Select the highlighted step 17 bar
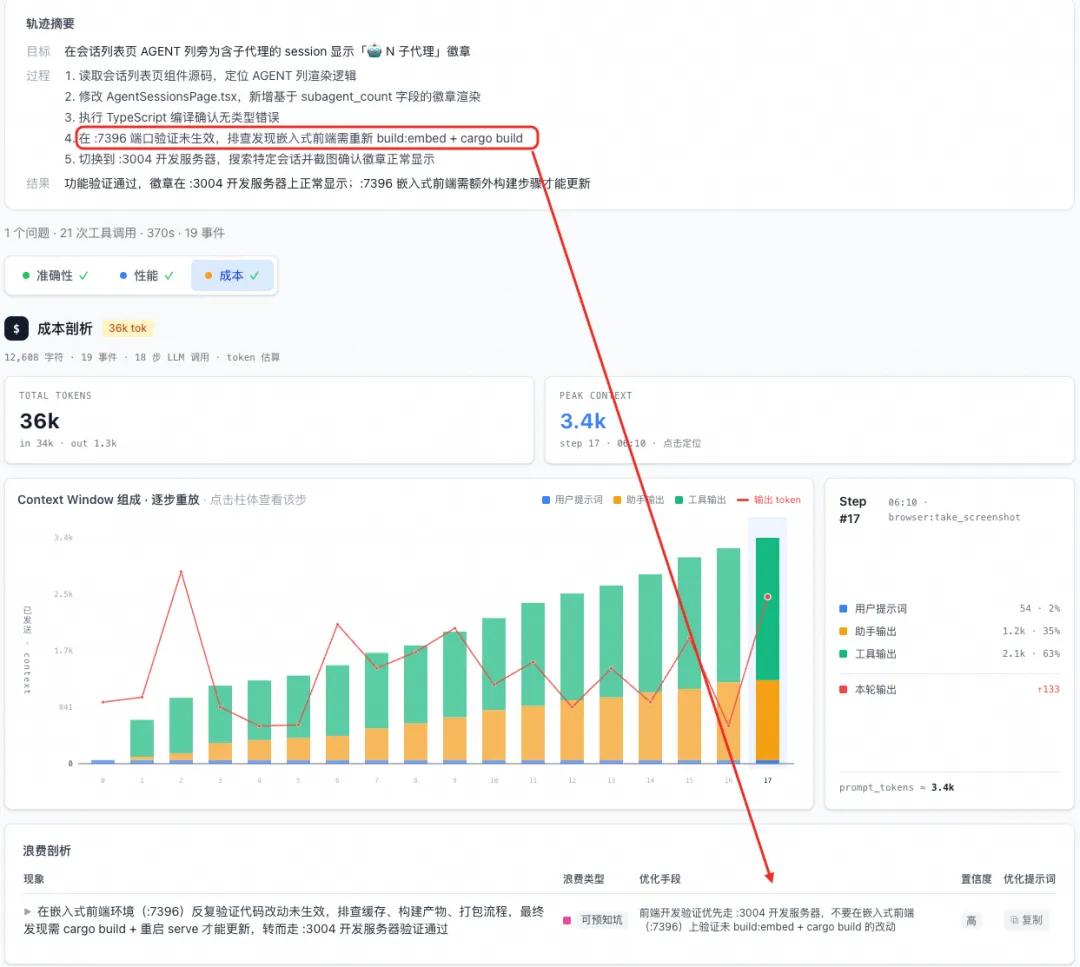This screenshot has width=1080, height=967. click(767, 650)
